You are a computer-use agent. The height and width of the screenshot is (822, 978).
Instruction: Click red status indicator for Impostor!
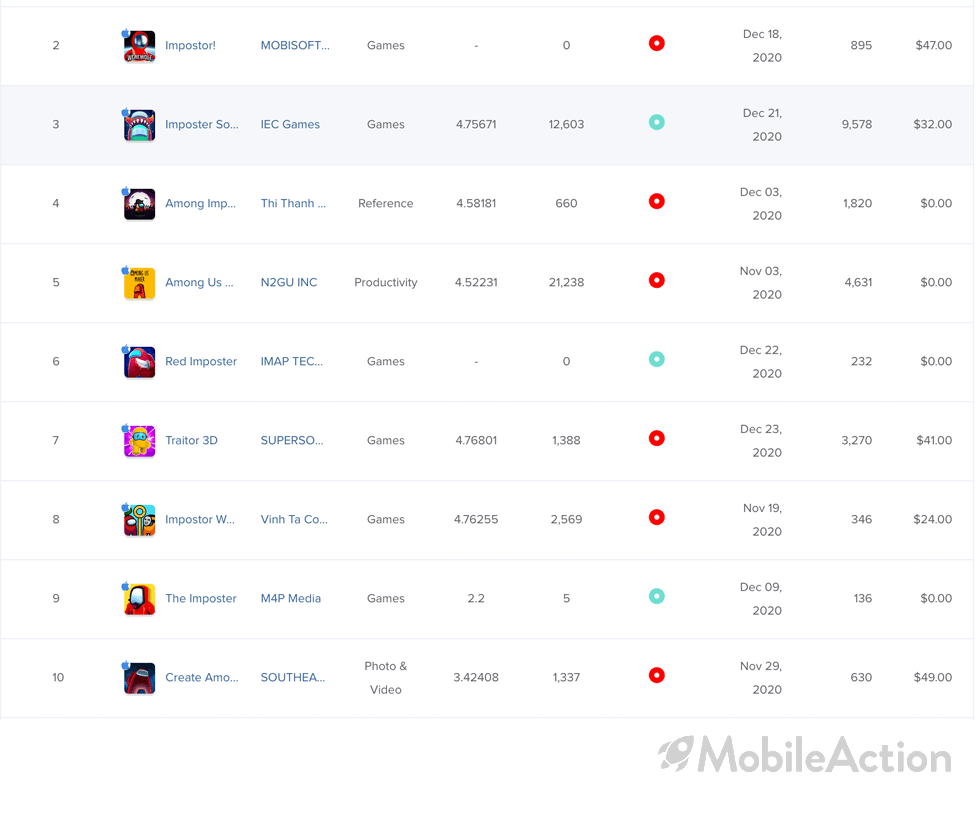click(x=656, y=43)
